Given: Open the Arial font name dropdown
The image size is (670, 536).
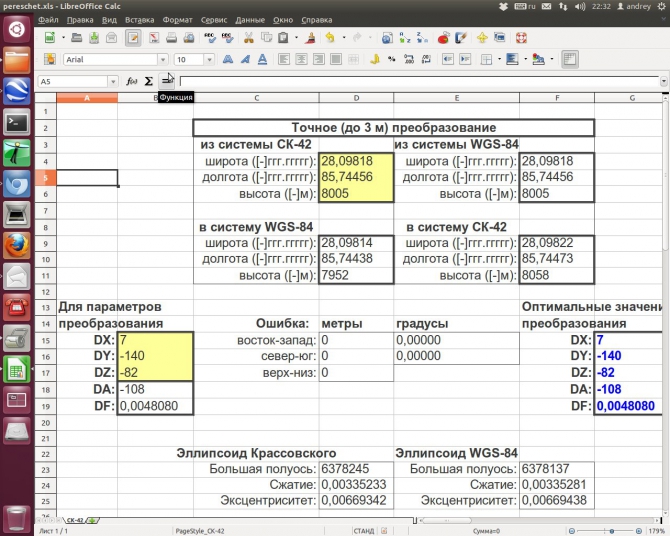Looking at the screenshot, I should point(163,59).
